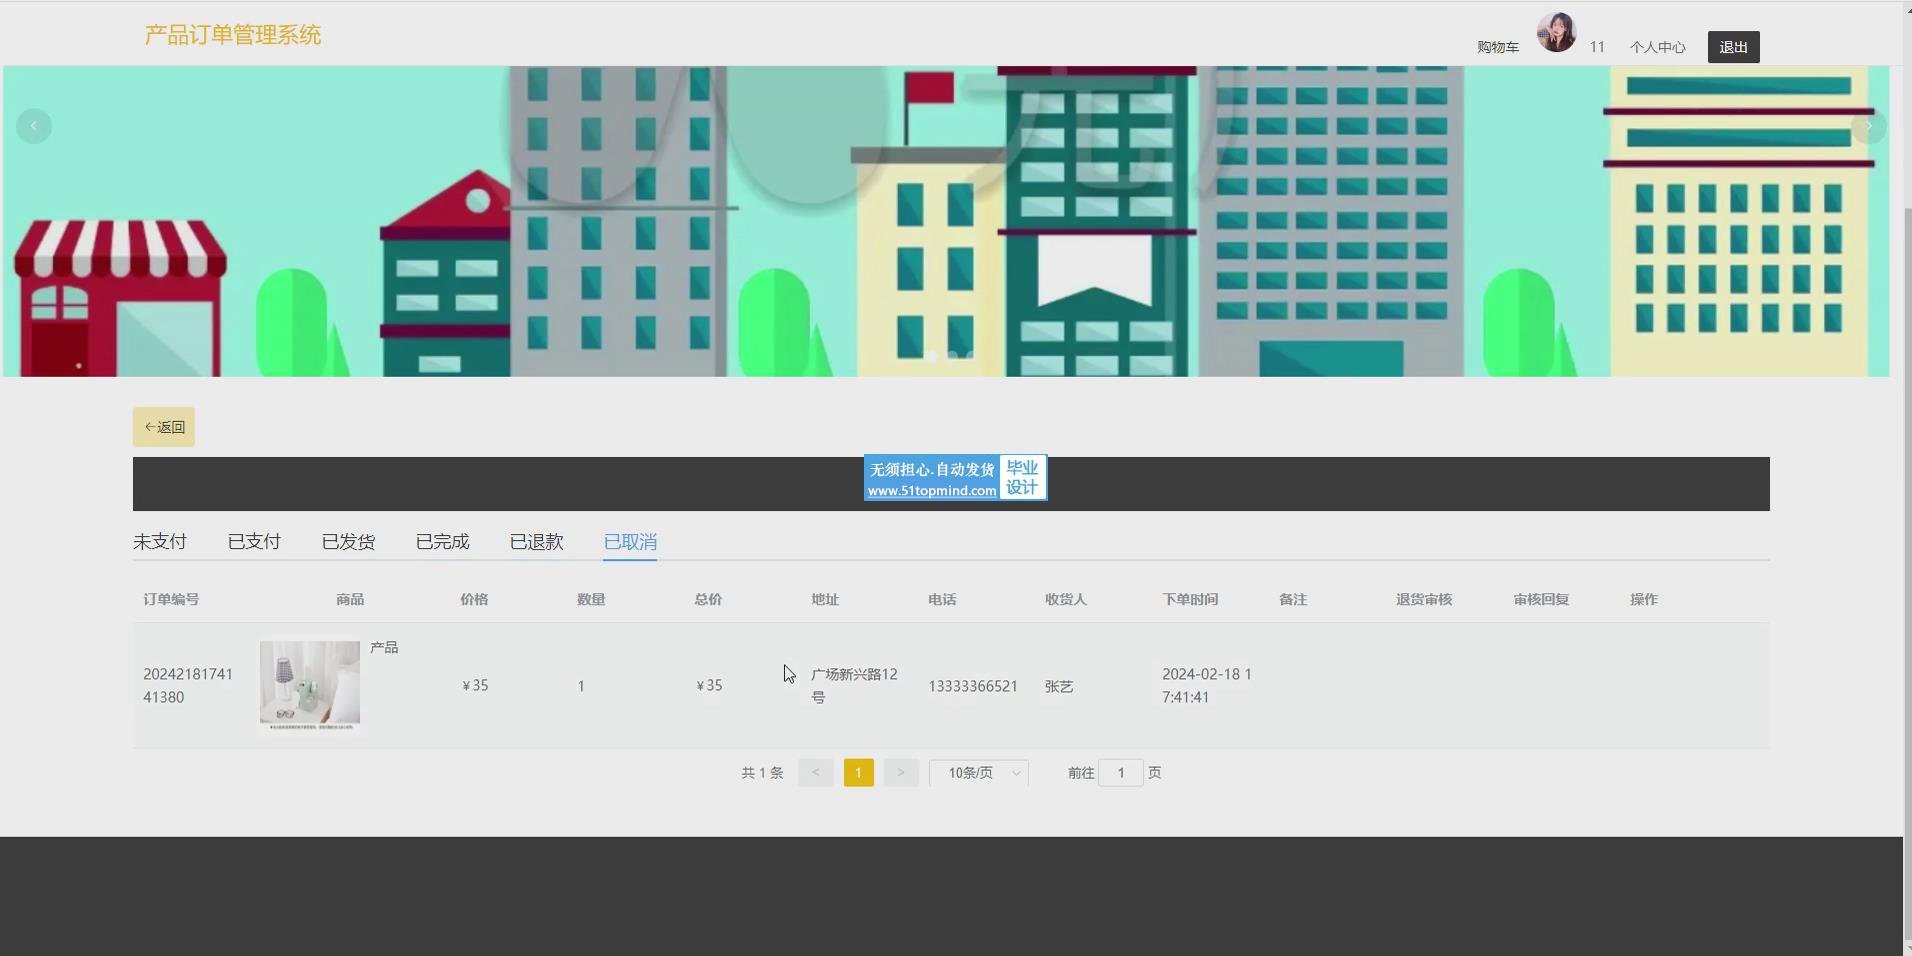Click the 地址 column header
This screenshot has width=1912, height=956.
click(825, 599)
